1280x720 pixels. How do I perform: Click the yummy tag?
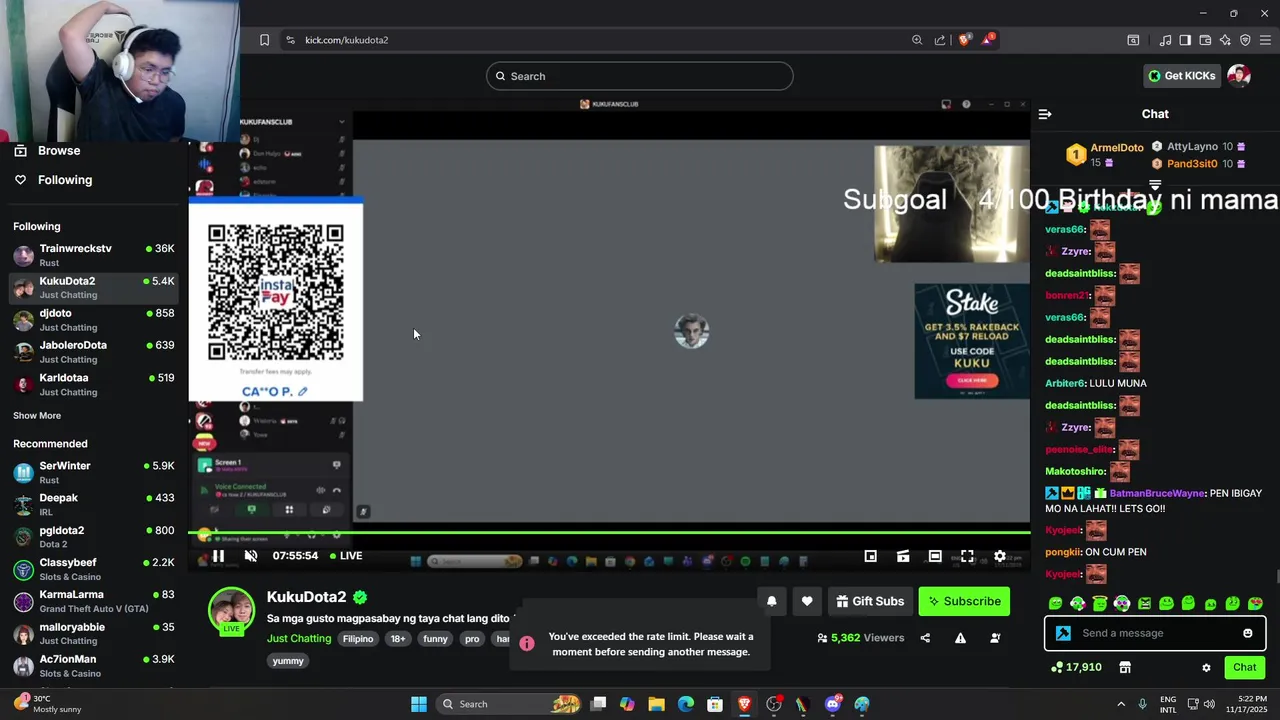288,661
